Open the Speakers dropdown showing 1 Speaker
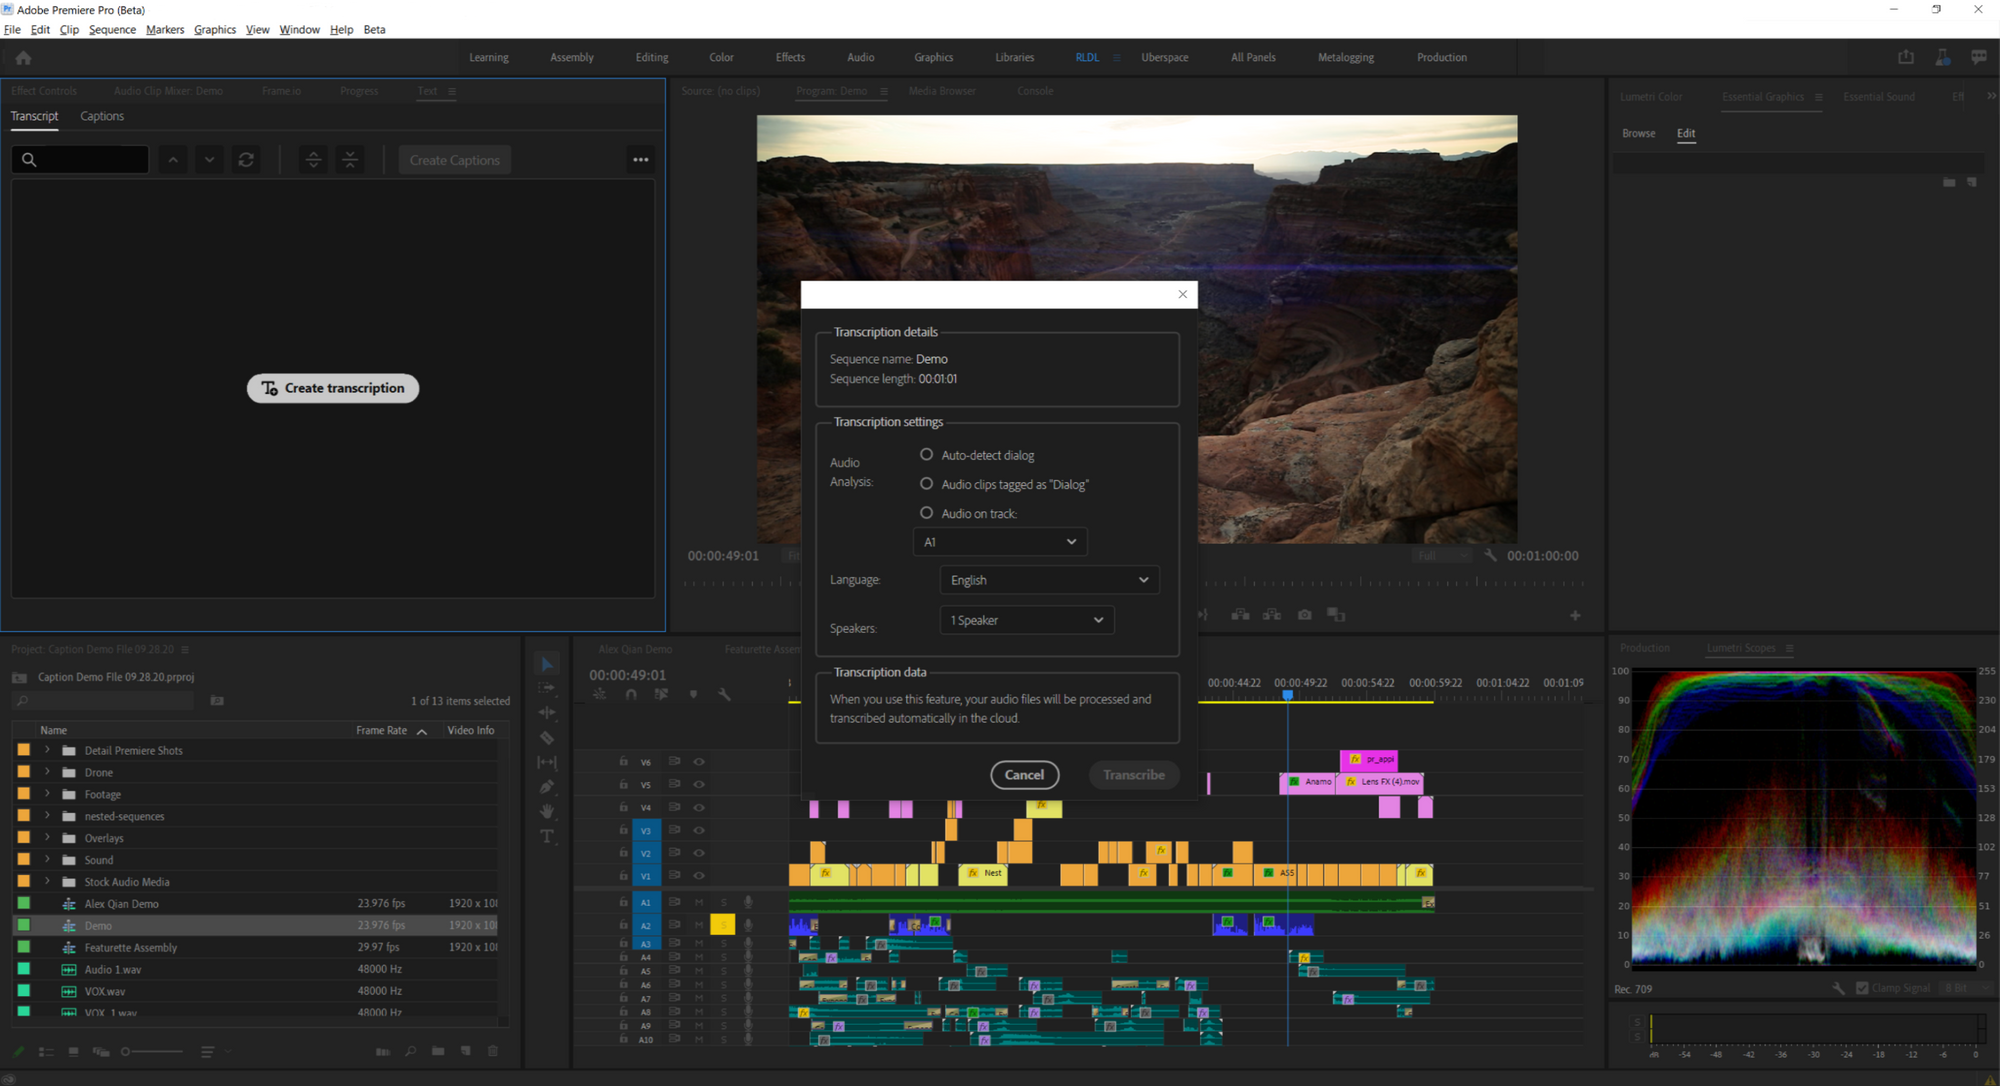 click(1026, 620)
